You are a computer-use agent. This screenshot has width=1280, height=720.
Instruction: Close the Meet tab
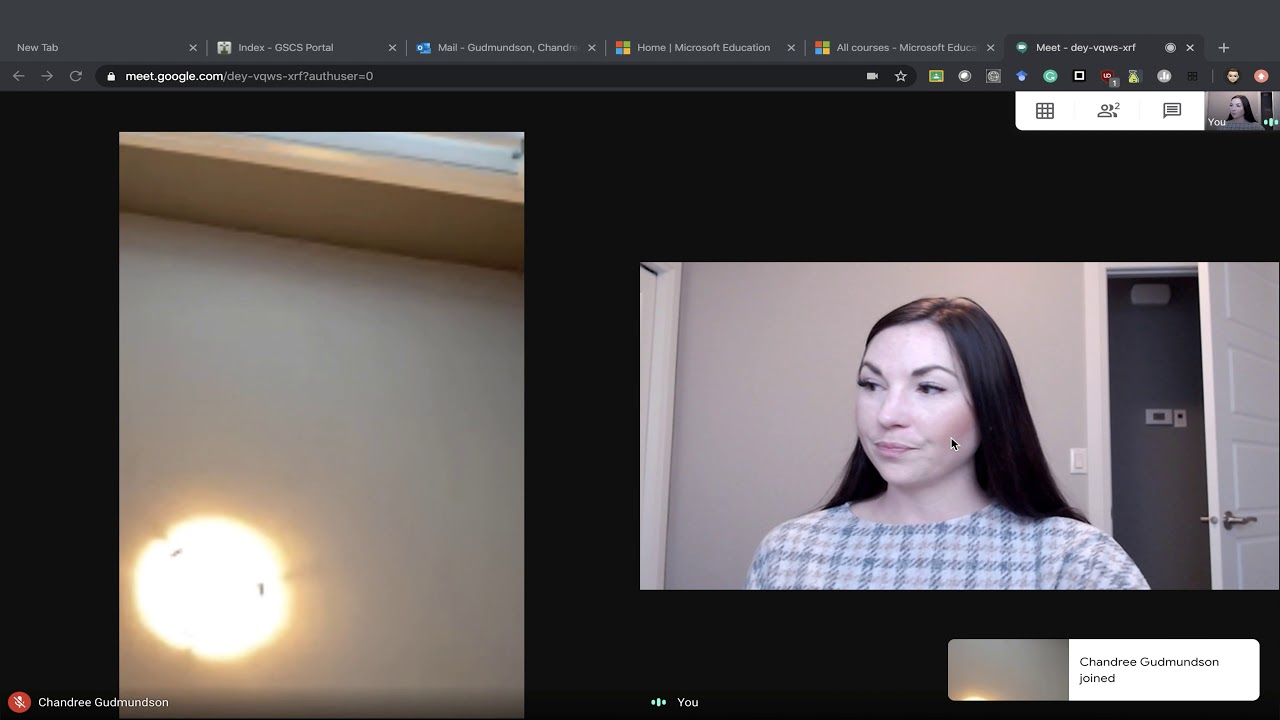[x=1190, y=47]
